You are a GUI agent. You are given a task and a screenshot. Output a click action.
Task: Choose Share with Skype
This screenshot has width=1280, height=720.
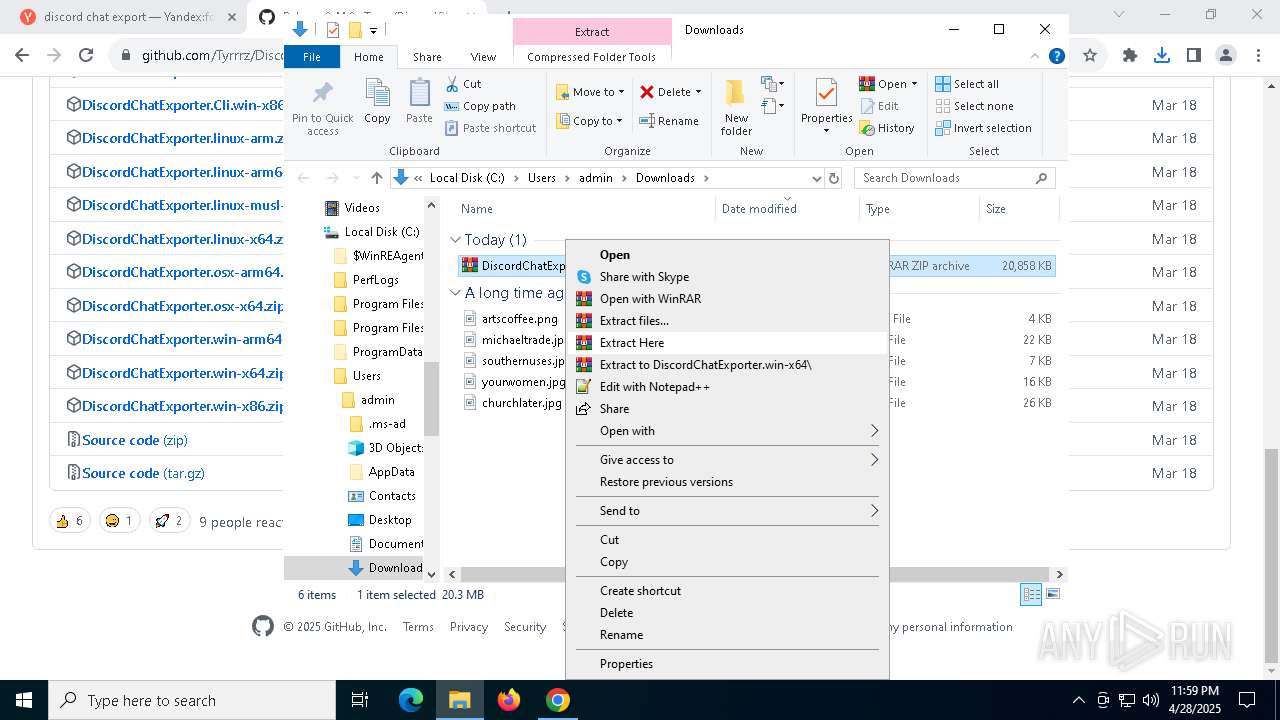pyautogui.click(x=727, y=277)
